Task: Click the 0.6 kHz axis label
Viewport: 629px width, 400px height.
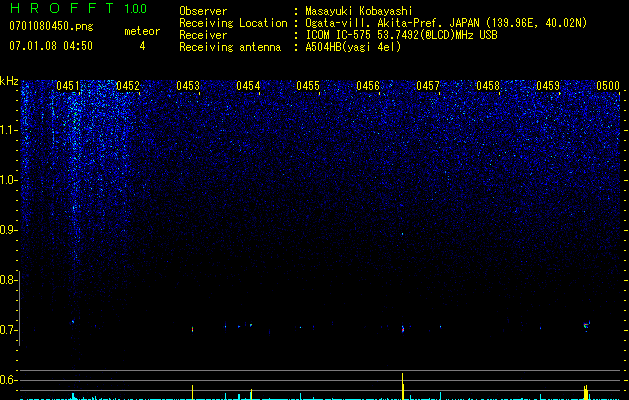Action: click(x=9, y=380)
